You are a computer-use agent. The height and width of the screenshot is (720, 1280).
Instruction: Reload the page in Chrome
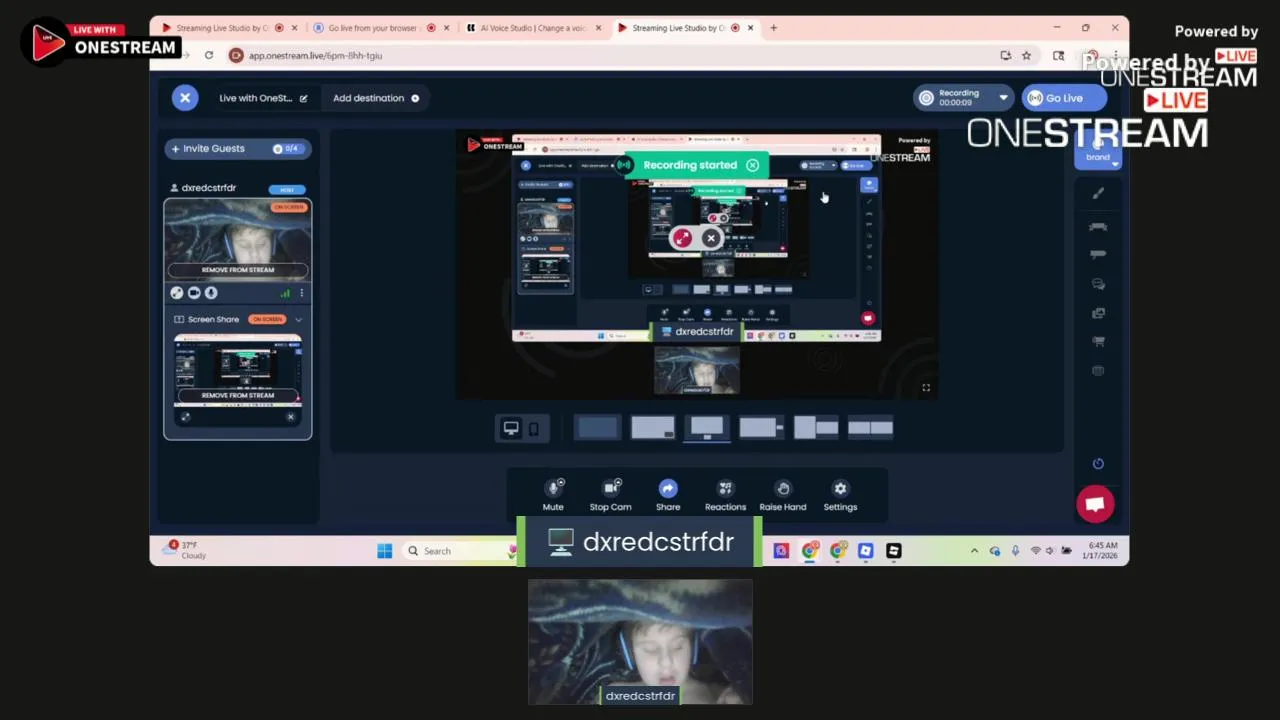(209, 56)
